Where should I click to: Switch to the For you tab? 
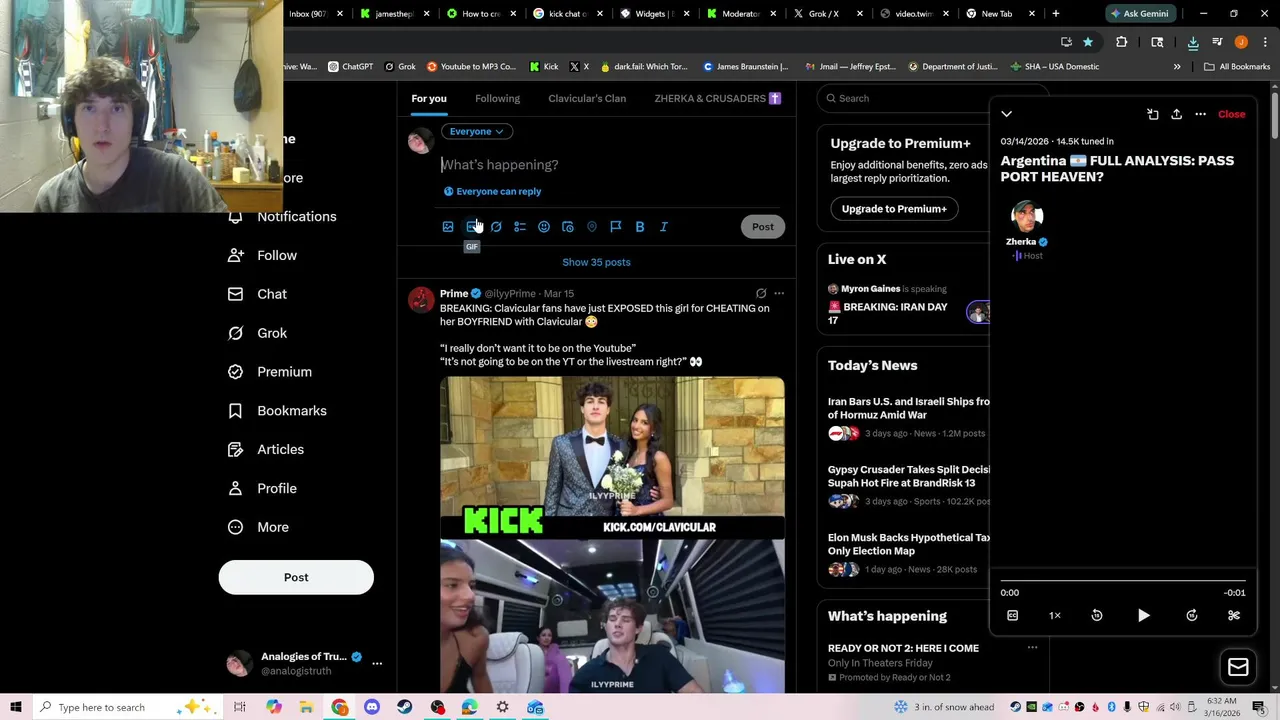coord(428,98)
